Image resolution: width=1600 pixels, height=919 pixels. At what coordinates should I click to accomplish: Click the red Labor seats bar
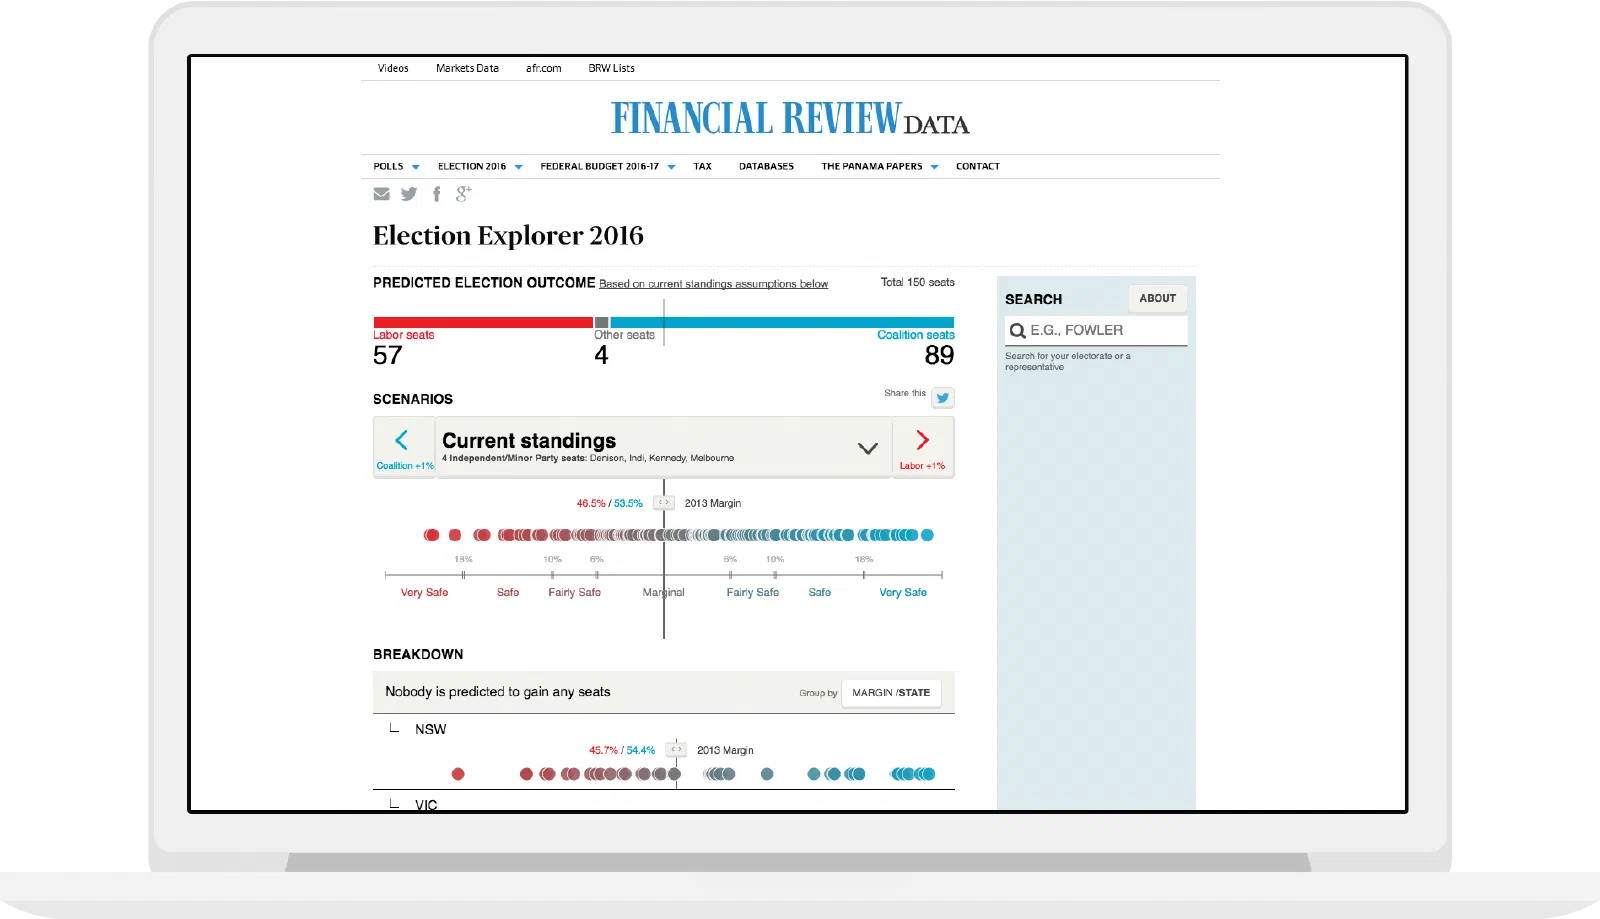(x=483, y=323)
